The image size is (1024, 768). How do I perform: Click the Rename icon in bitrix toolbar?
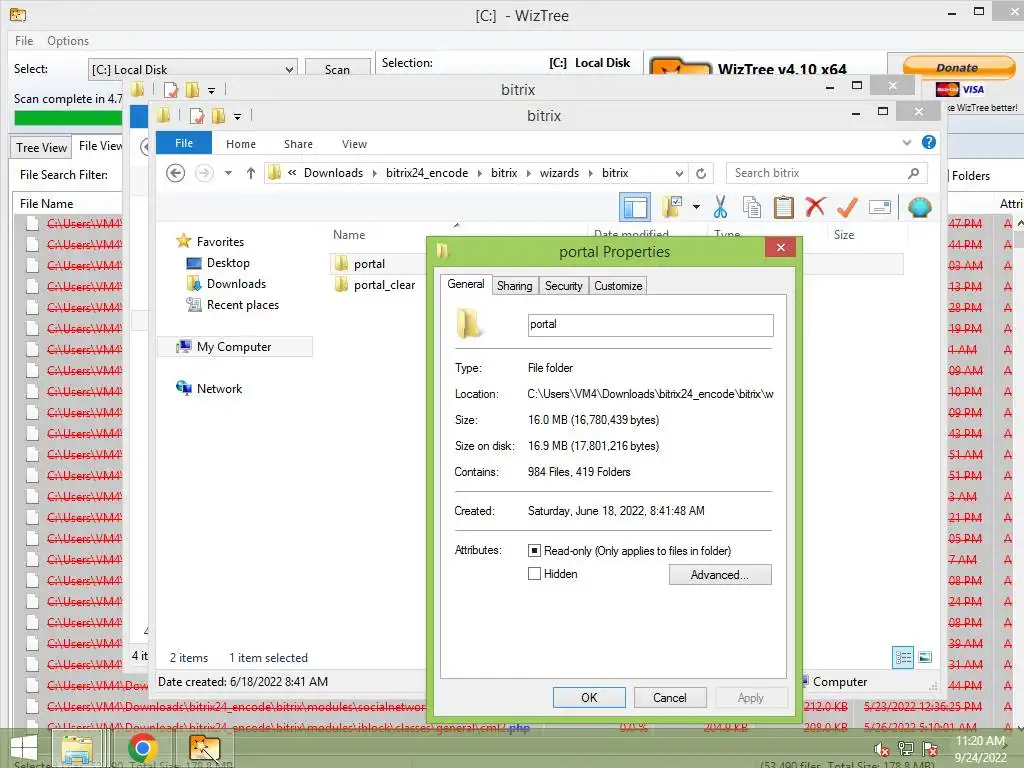click(x=880, y=208)
